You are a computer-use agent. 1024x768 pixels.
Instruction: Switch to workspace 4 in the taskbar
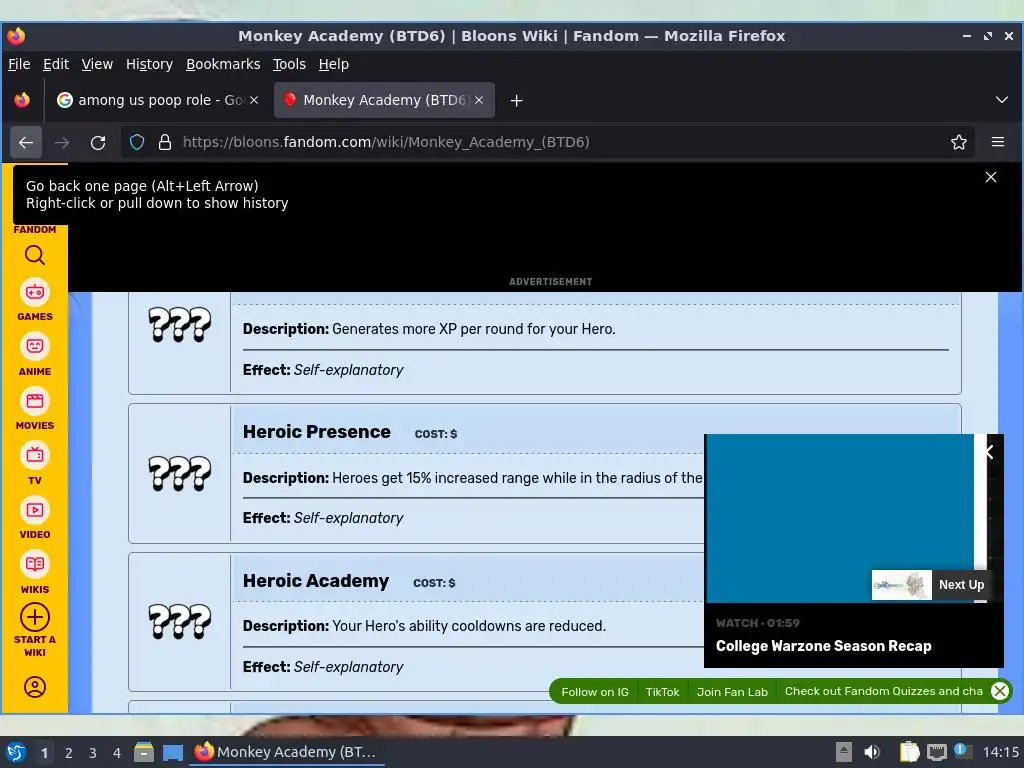tap(117, 753)
